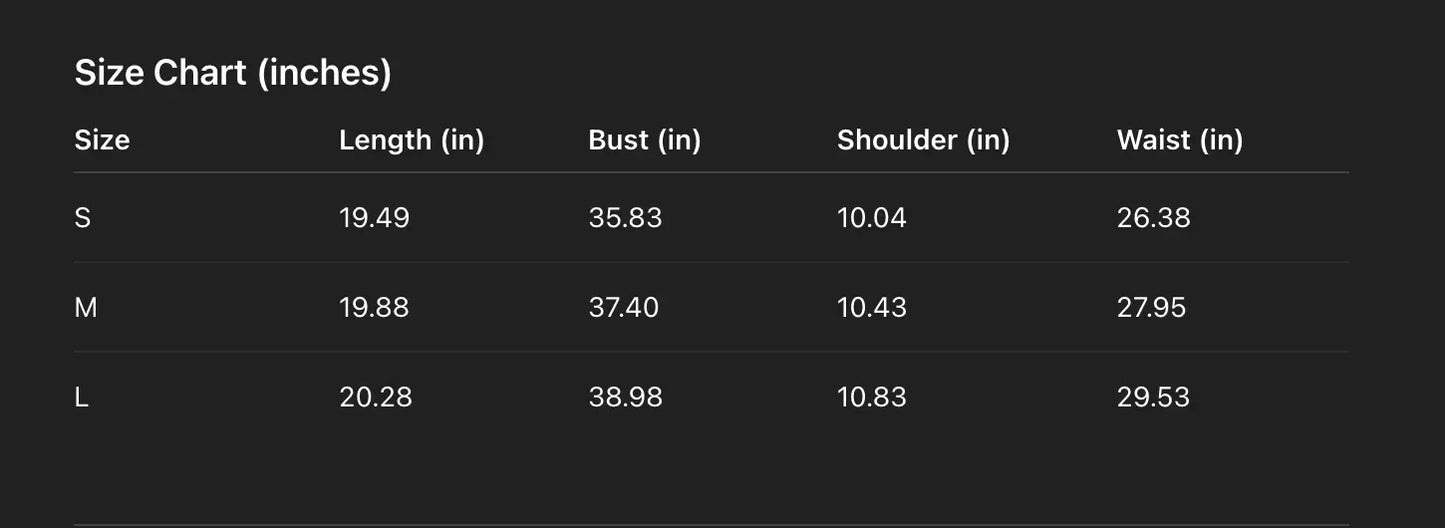Select the medium bust value 37.40
The image size is (1445, 528).
pos(623,307)
